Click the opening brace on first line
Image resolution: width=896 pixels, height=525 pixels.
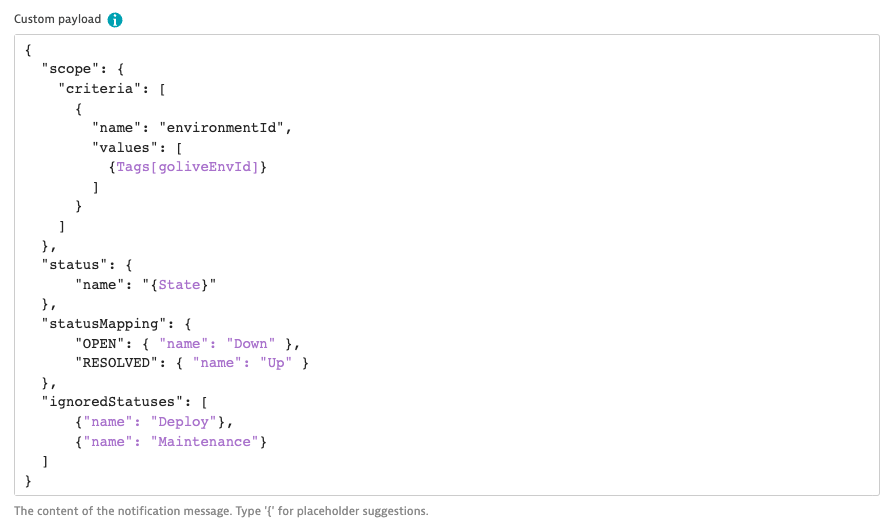29,49
